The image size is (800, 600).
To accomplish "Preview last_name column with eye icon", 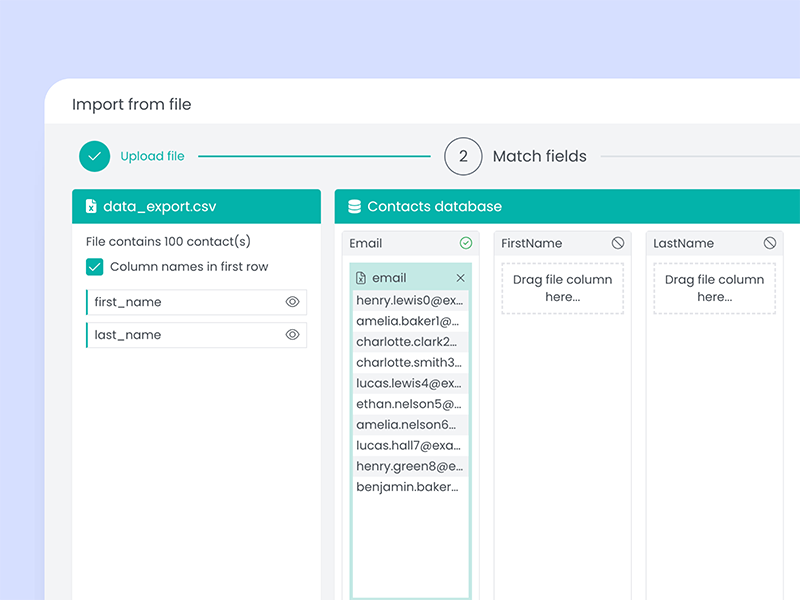I will tap(292, 335).
